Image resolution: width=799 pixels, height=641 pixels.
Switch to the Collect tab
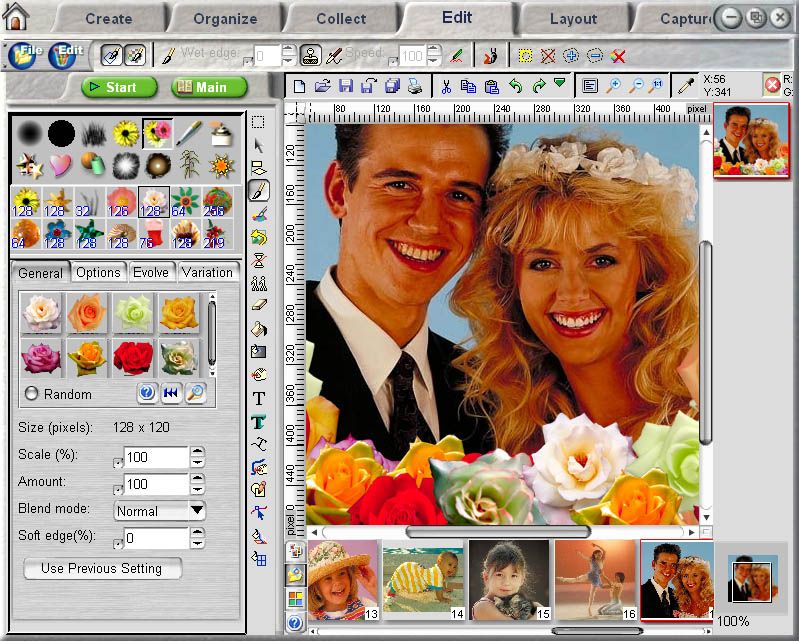click(x=341, y=19)
